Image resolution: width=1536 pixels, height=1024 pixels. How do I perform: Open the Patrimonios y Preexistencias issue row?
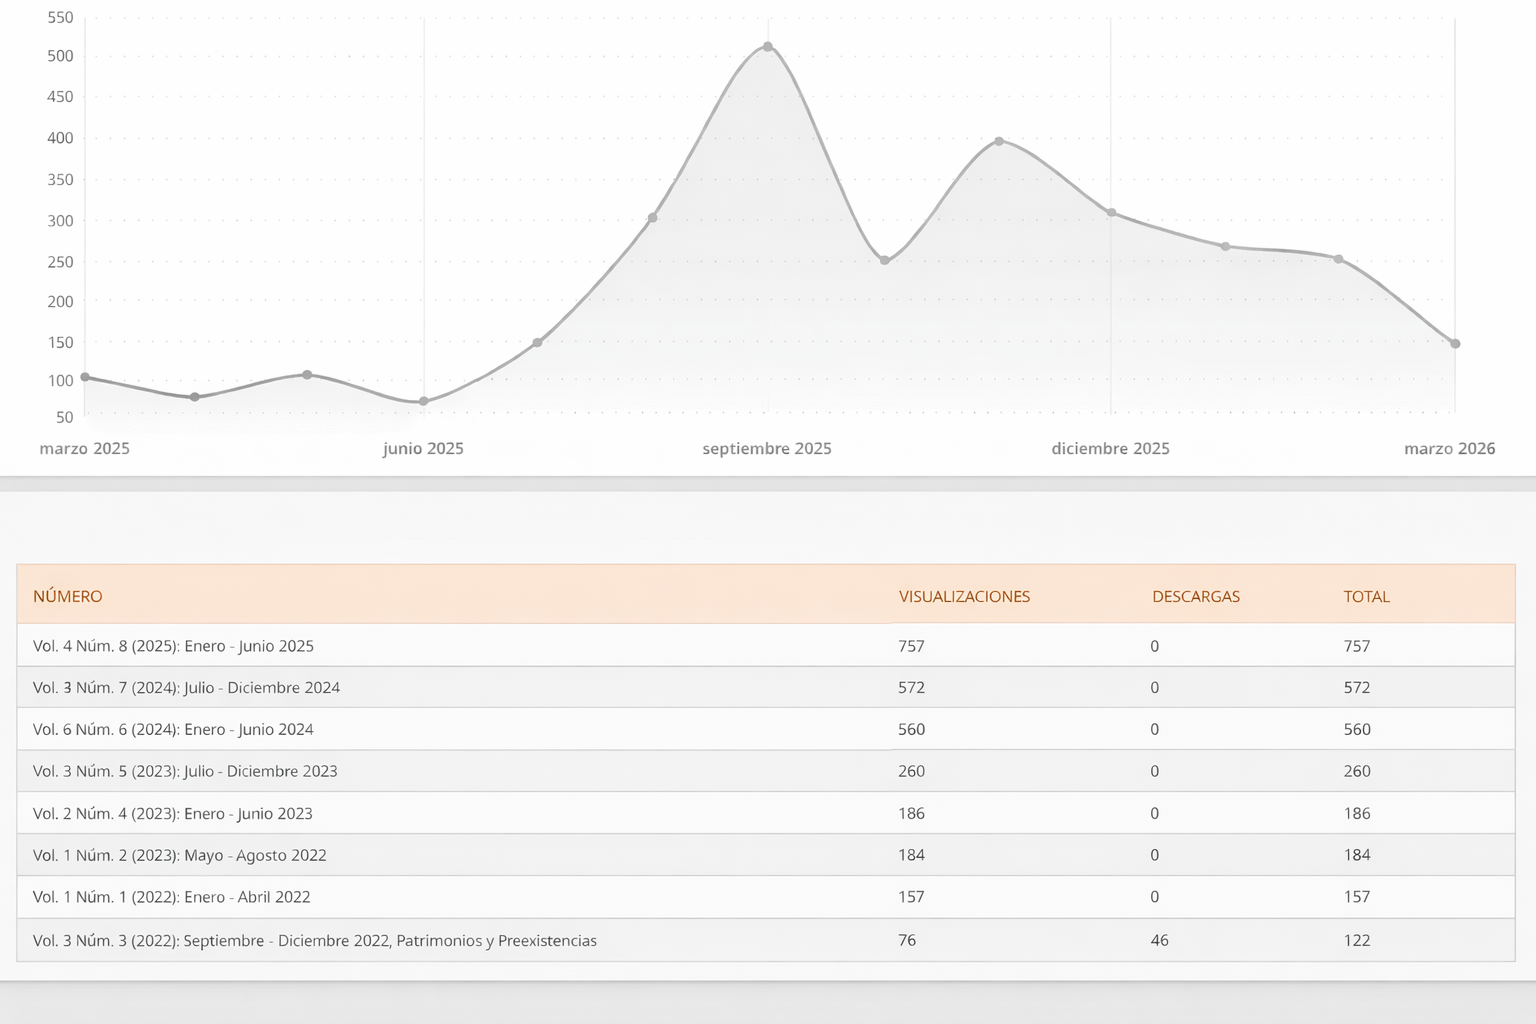click(x=314, y=941)
